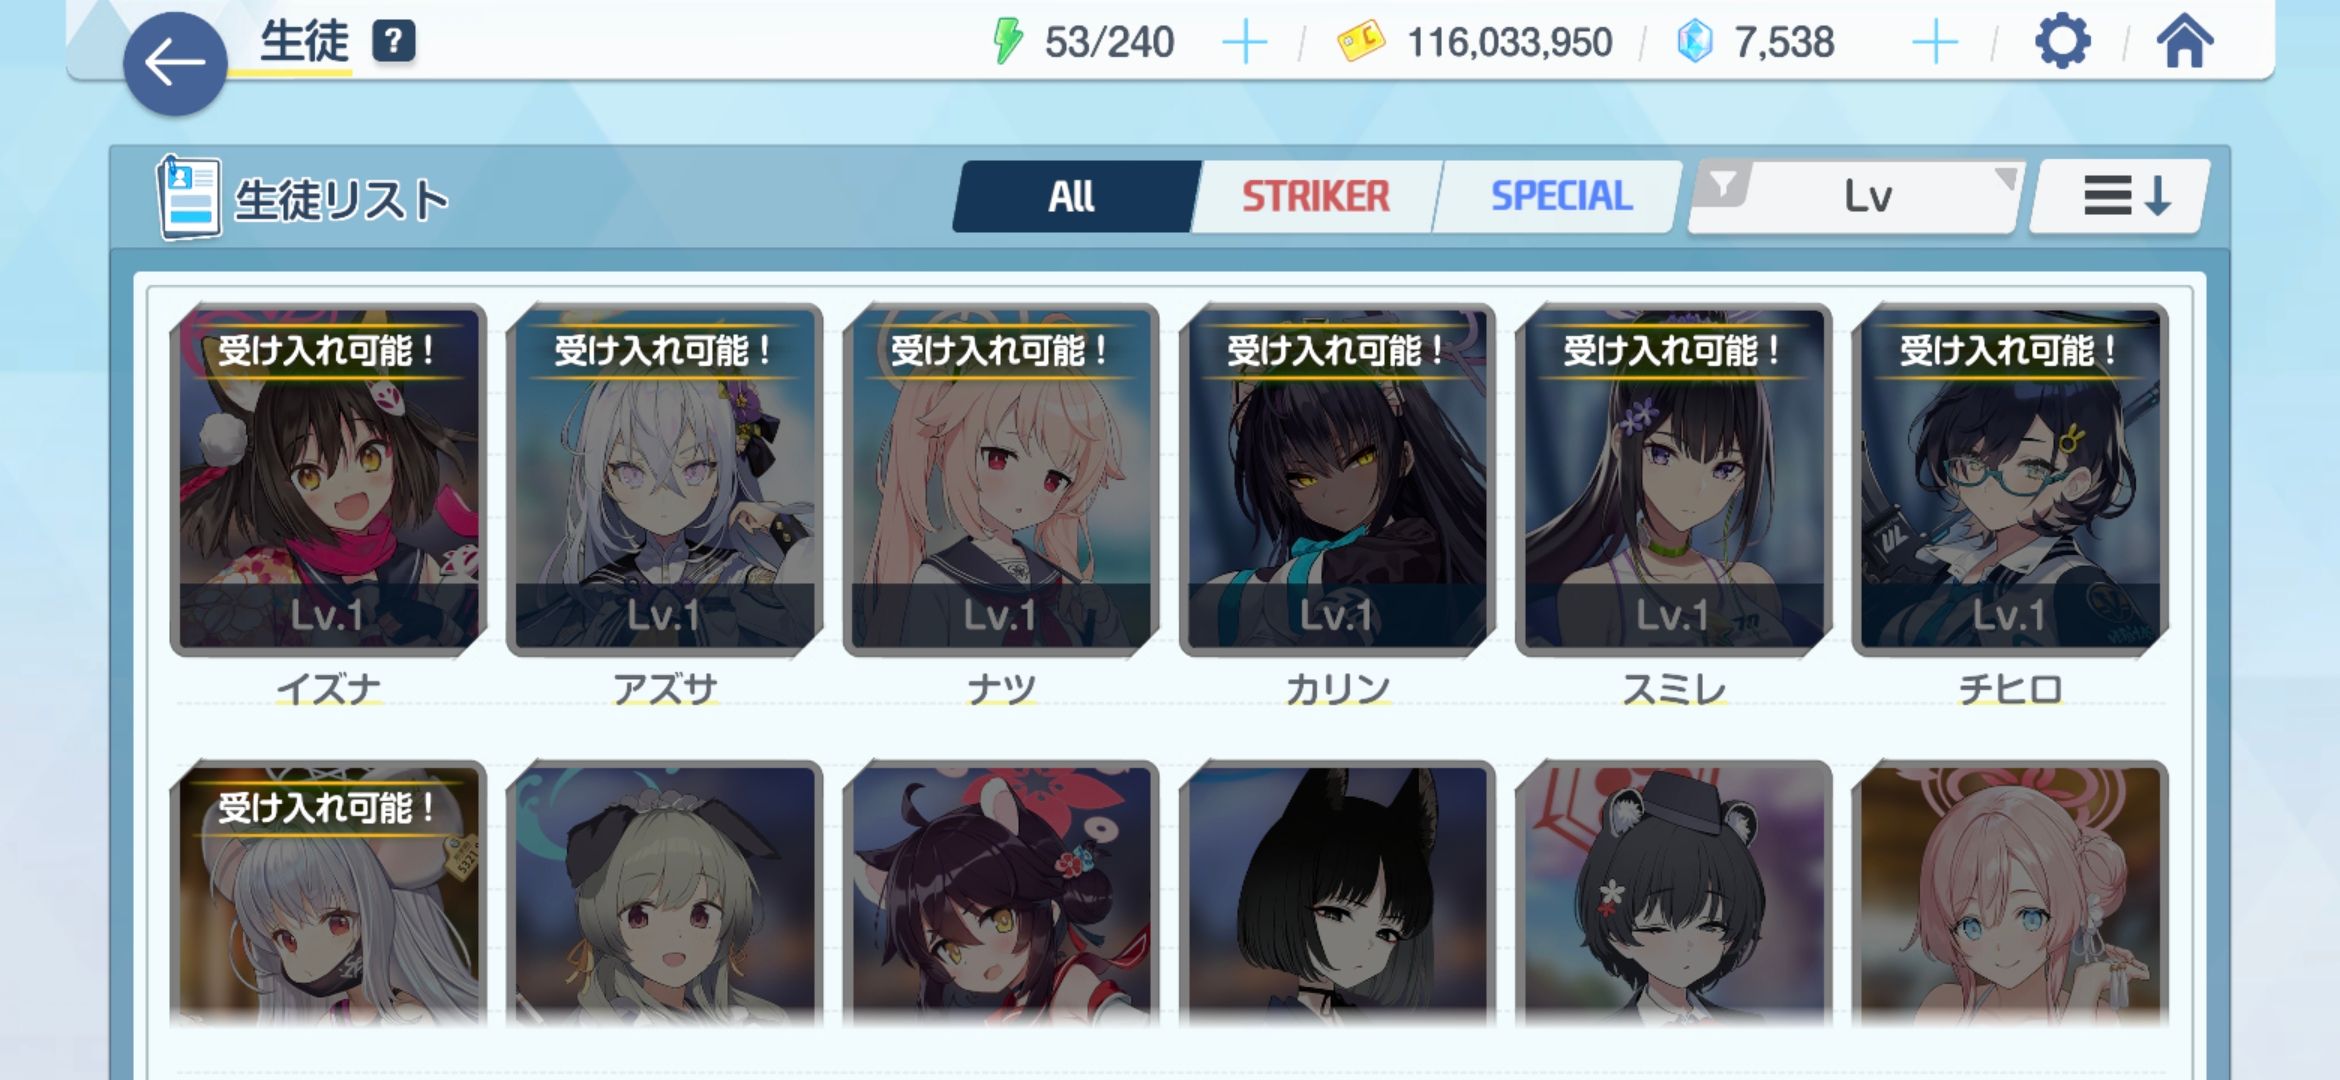
Task: Select the All tab
Action: click(1074, 196)
